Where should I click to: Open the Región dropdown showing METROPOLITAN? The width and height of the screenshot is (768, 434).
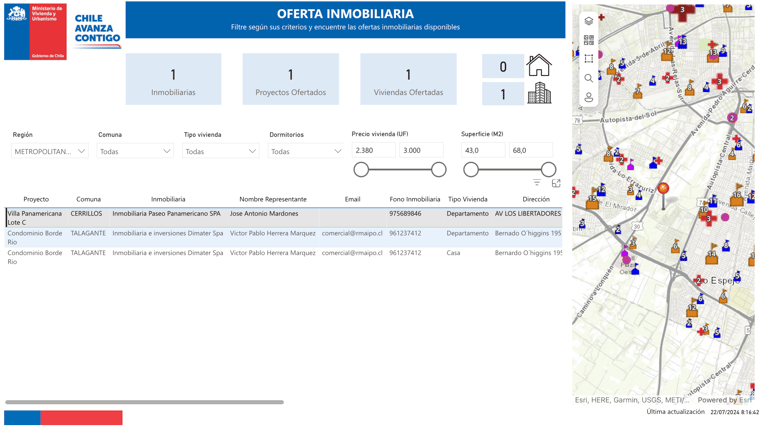[49, 151]
